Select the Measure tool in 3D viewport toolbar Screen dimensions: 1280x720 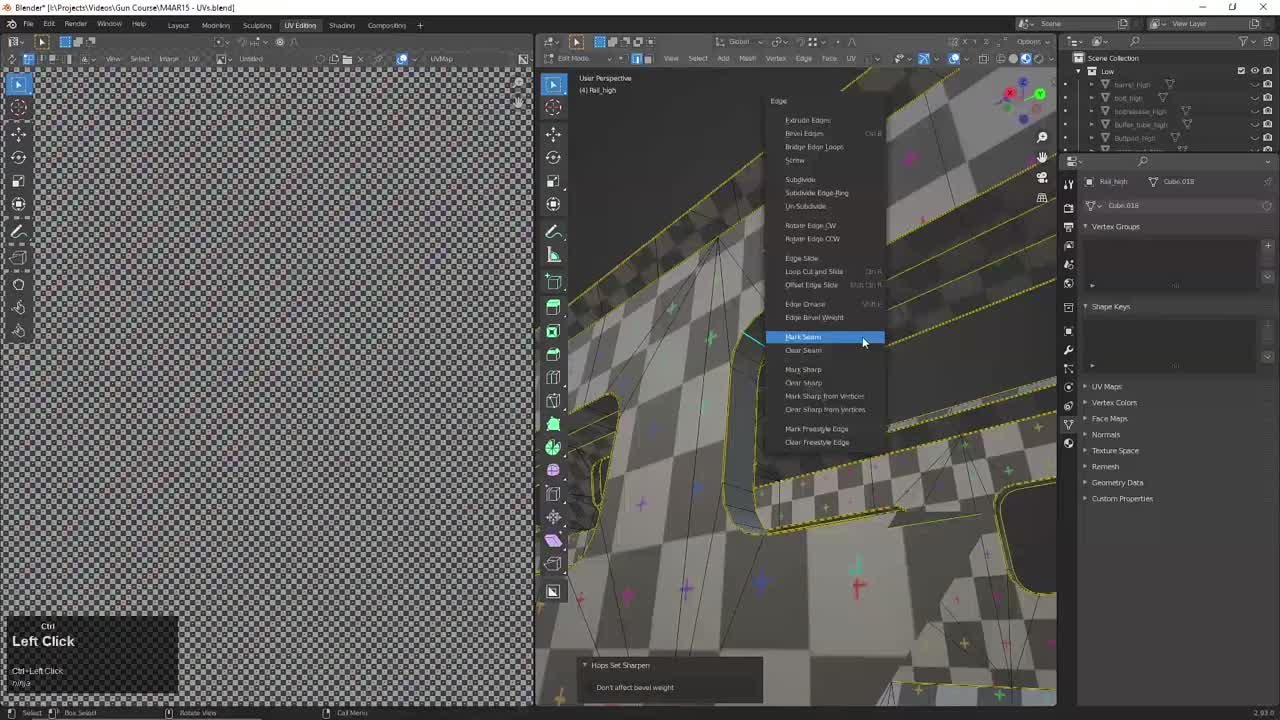click(553, 255)
